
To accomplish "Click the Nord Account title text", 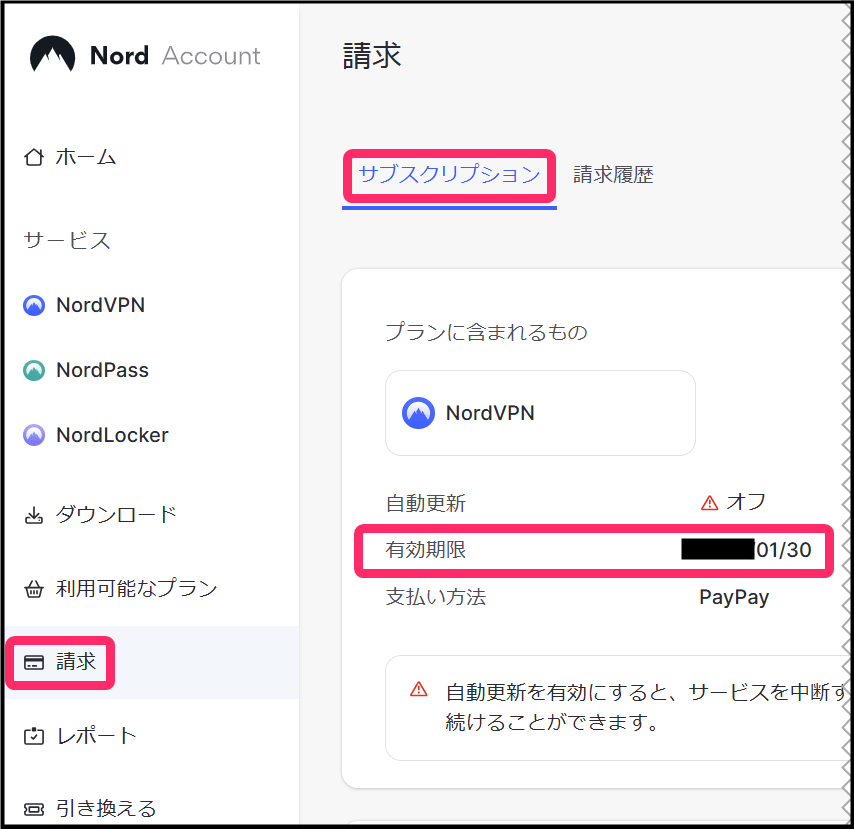I will coord(175,56).
